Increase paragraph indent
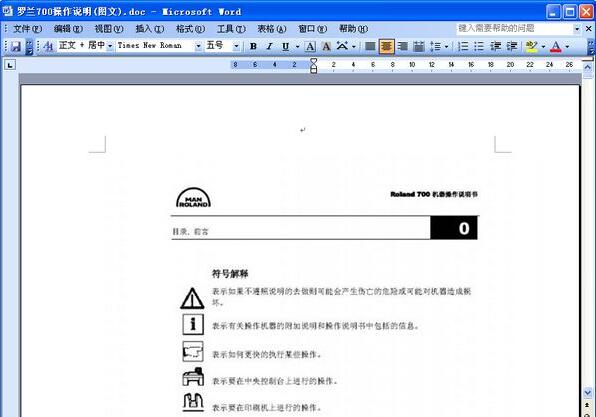This screenshot has height=417, width=596. pyautogui.click(x=512, y=46)
